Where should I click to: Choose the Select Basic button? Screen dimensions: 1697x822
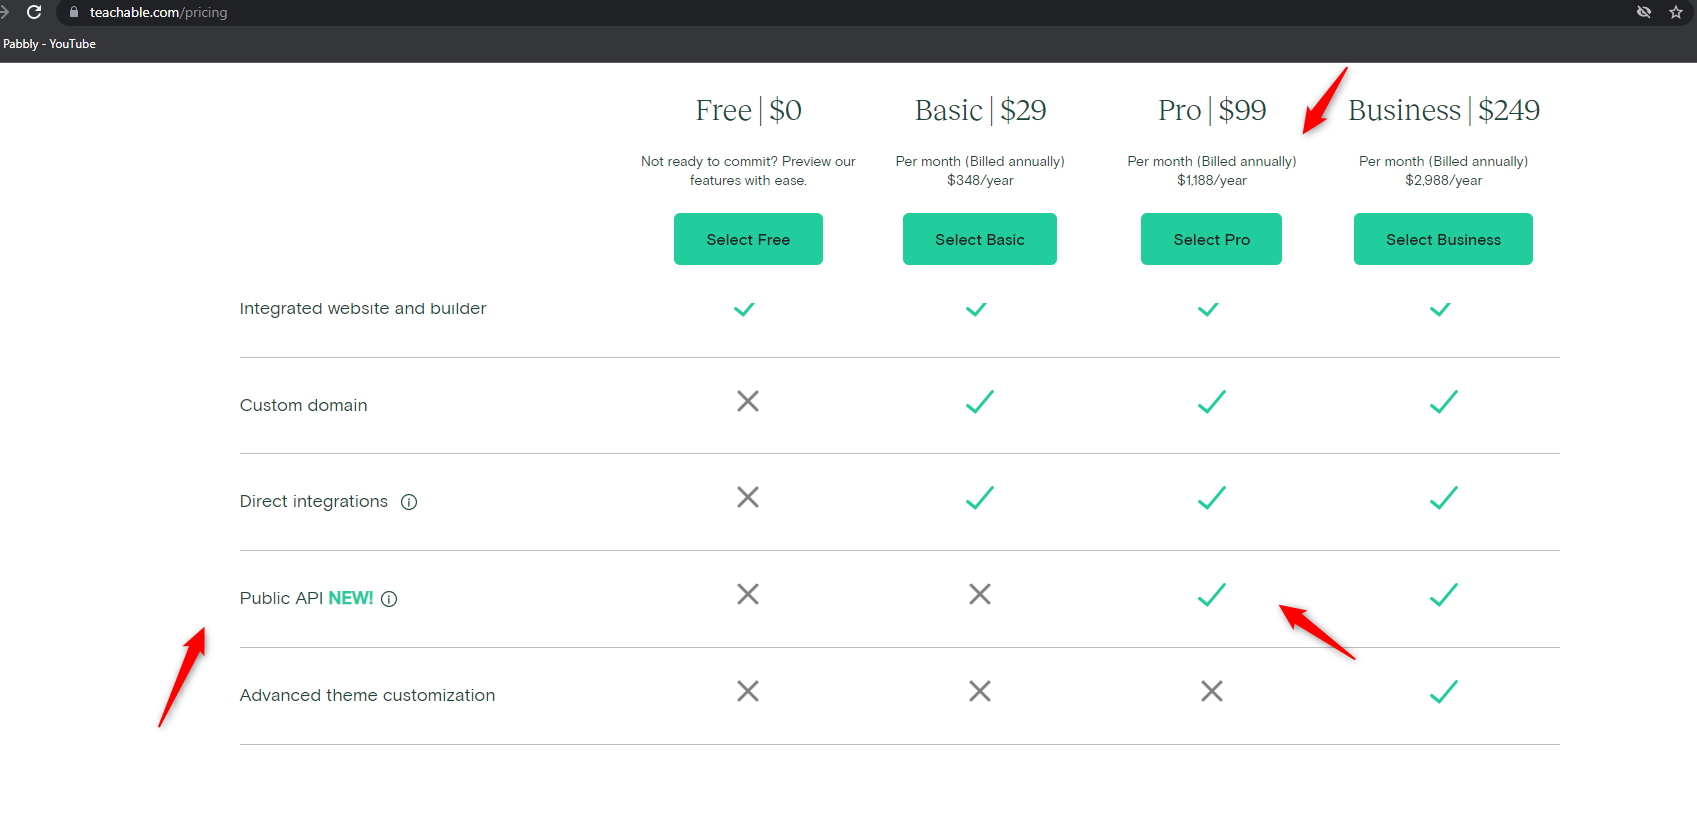click(x=980, y=239)
